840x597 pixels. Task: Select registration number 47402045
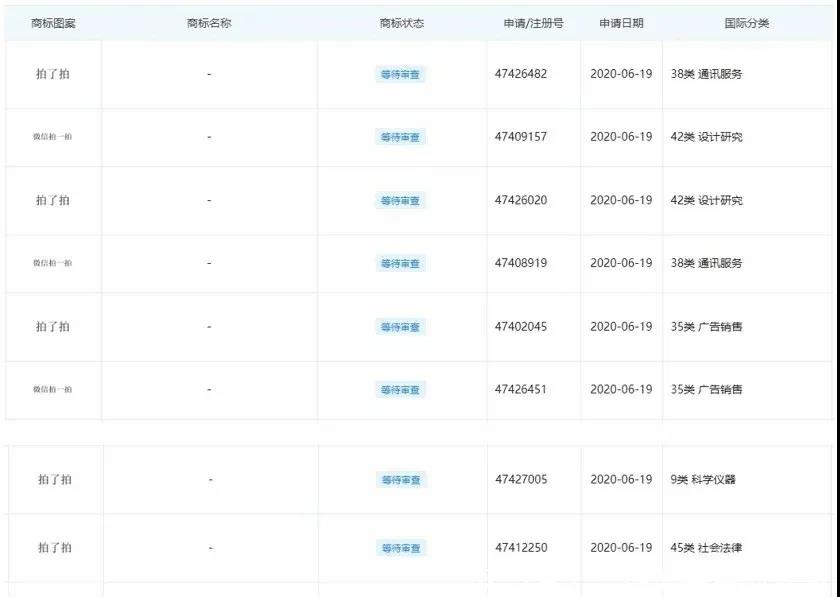[x=521, y=326]
